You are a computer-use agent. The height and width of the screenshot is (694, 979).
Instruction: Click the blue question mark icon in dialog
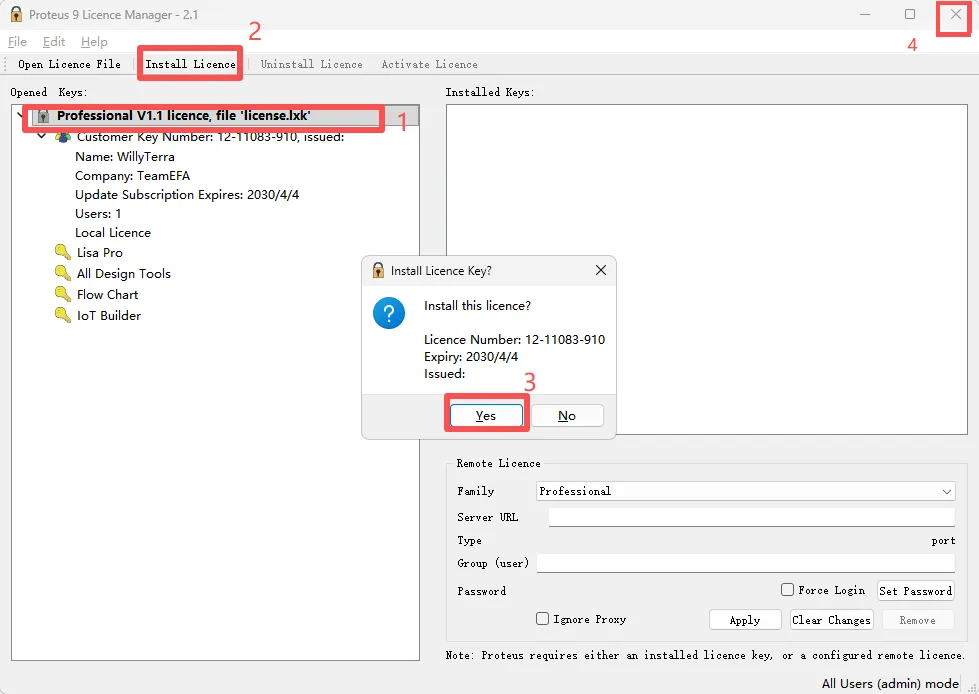tap(389, 313)
